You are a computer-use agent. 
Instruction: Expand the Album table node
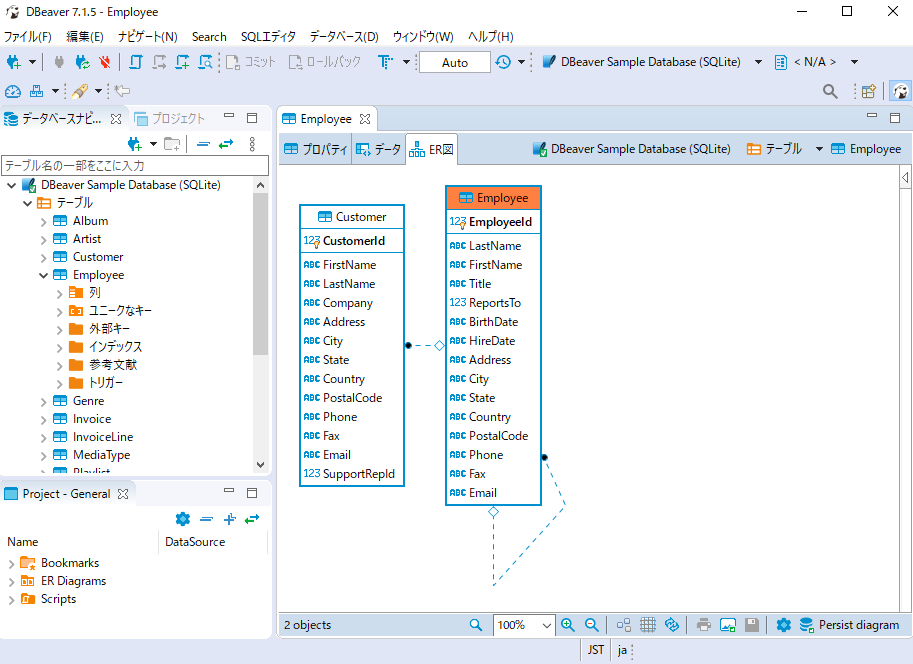click(43, 221)
